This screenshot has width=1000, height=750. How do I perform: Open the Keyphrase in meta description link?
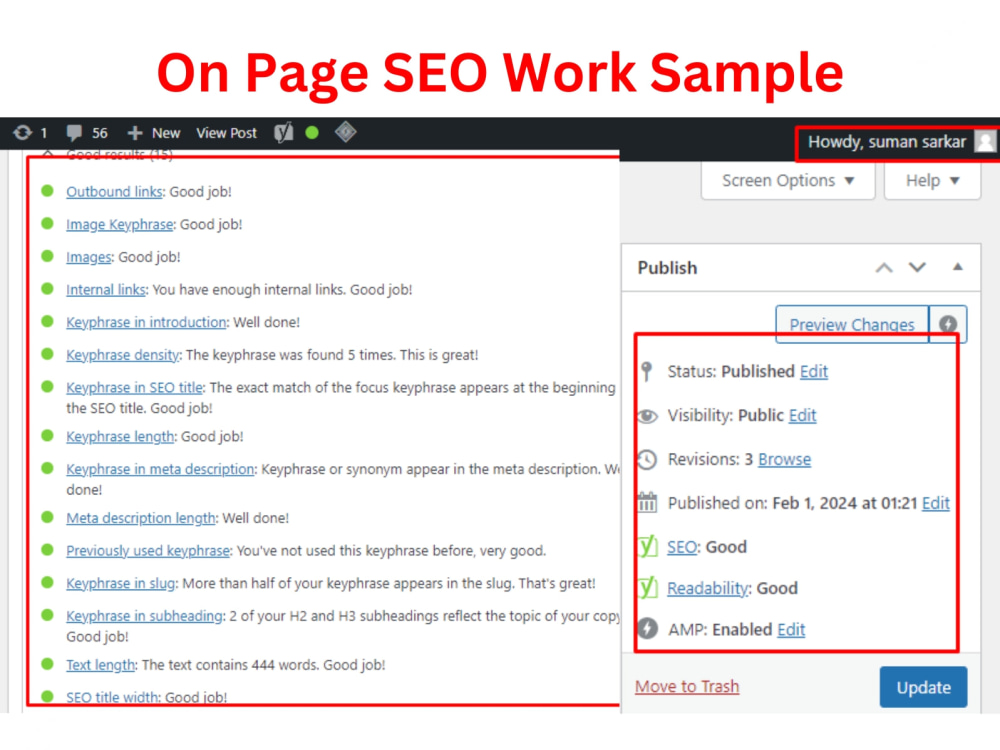160,469
